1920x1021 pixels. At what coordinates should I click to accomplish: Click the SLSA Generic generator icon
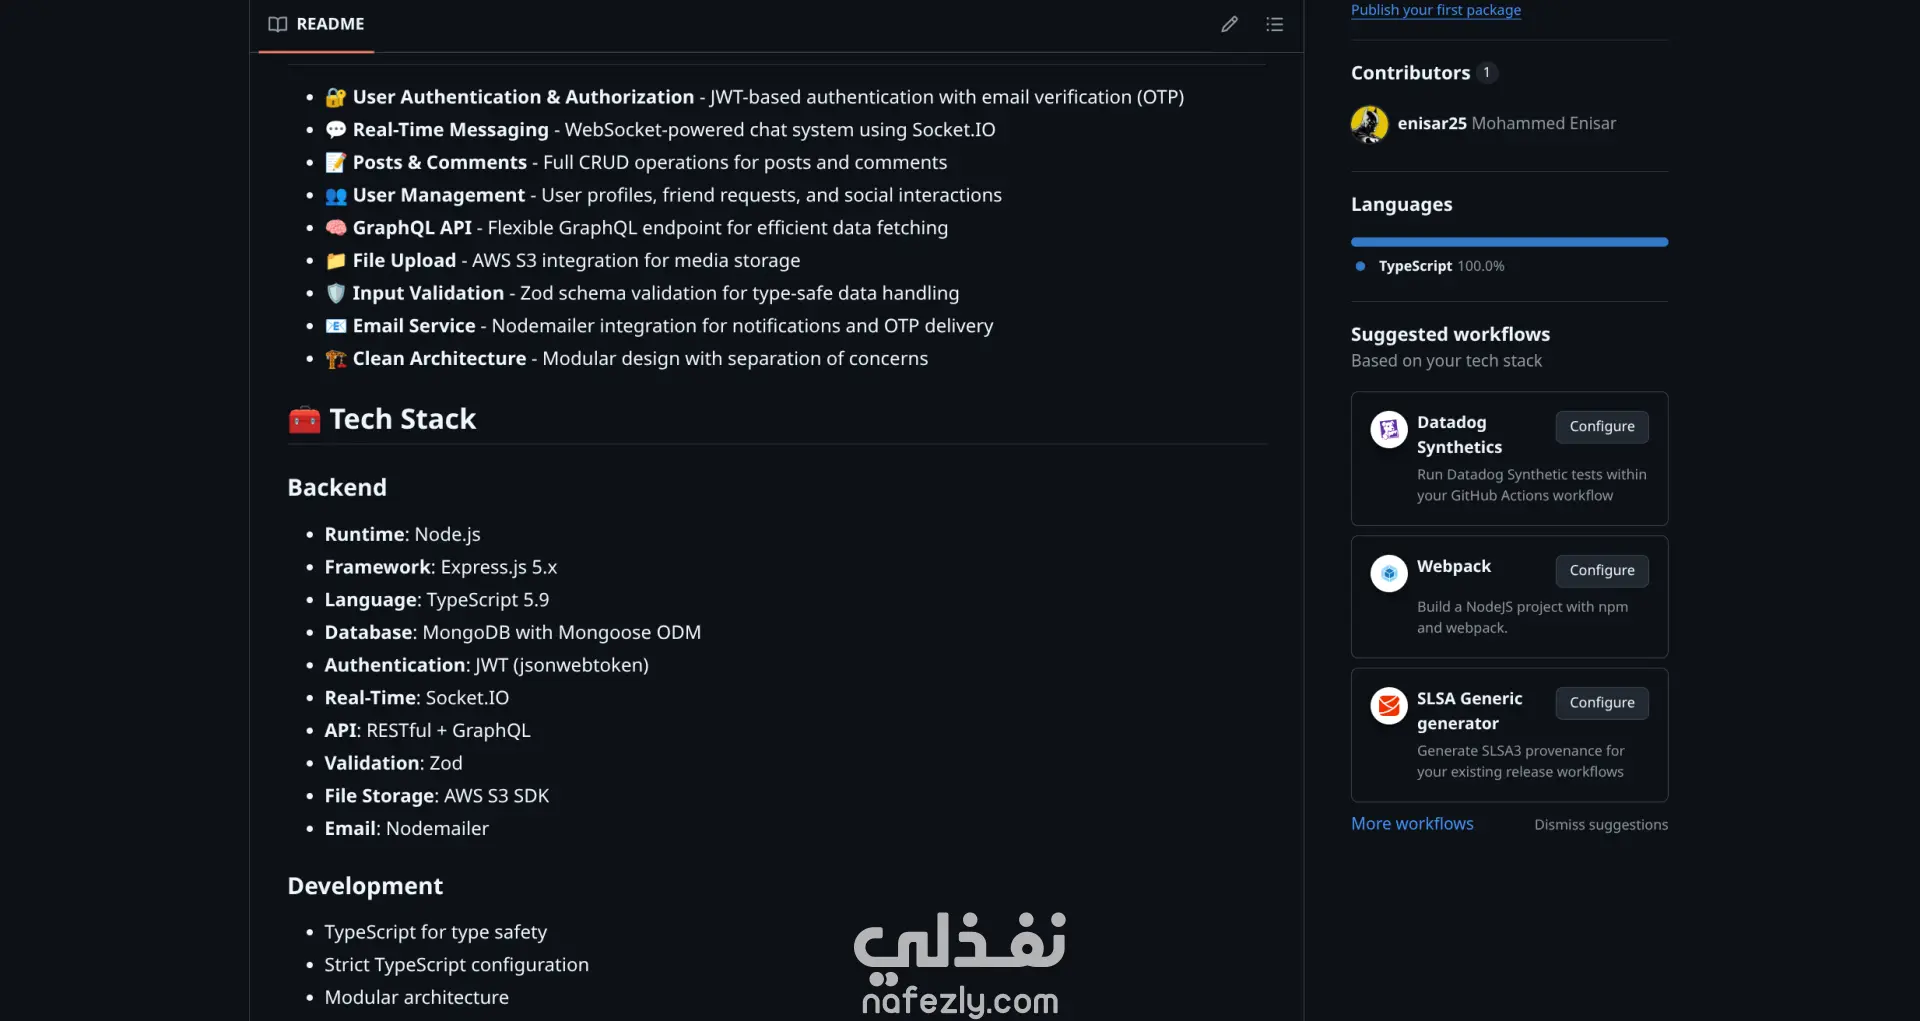tap(1388, 706)
